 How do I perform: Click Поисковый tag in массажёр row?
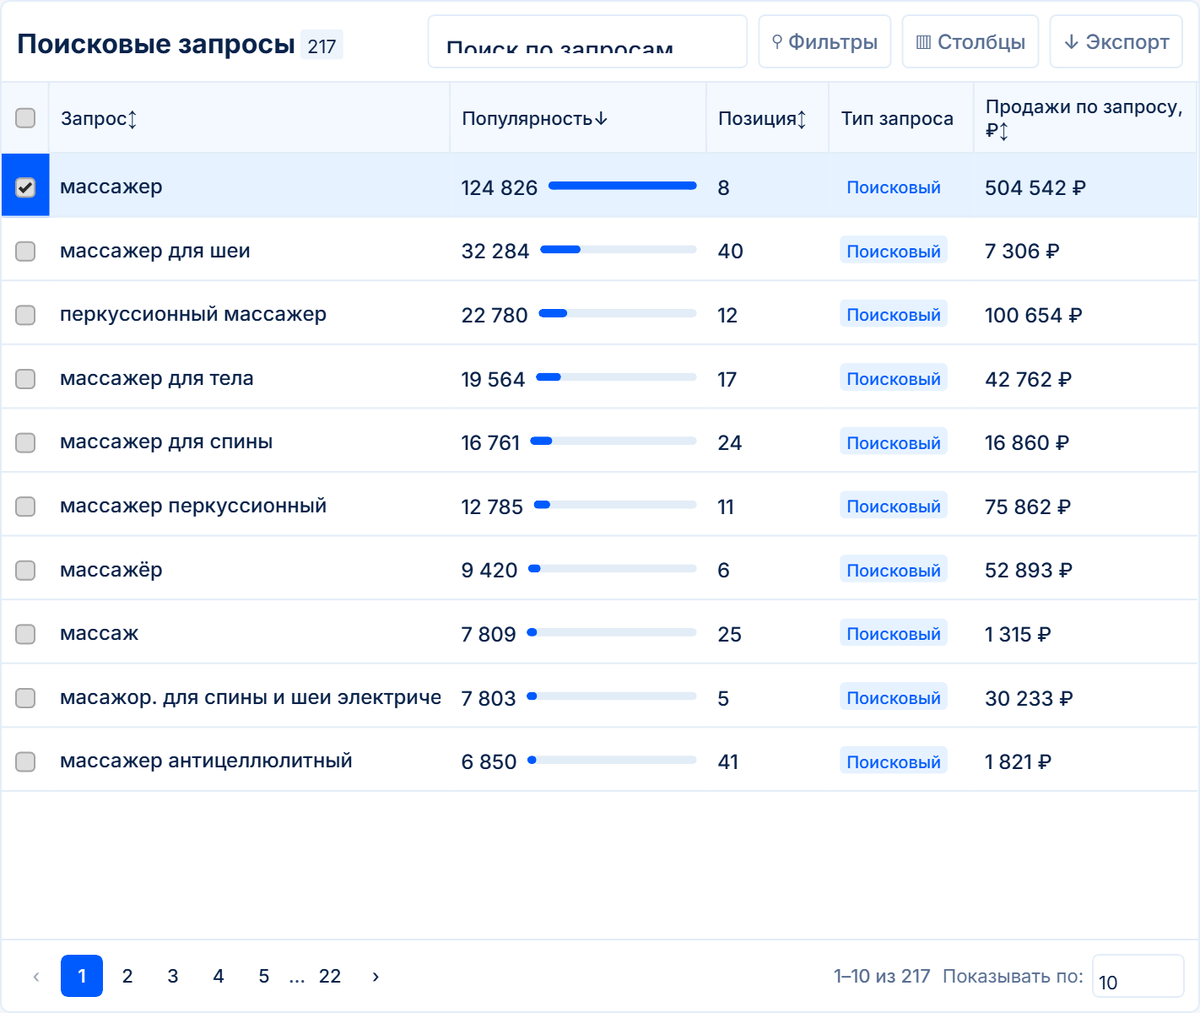[893, 570]
